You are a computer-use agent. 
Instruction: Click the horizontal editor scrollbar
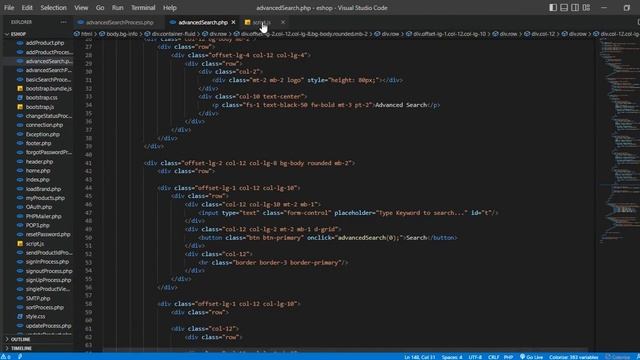pyautogui.click(x=345, y=351)
